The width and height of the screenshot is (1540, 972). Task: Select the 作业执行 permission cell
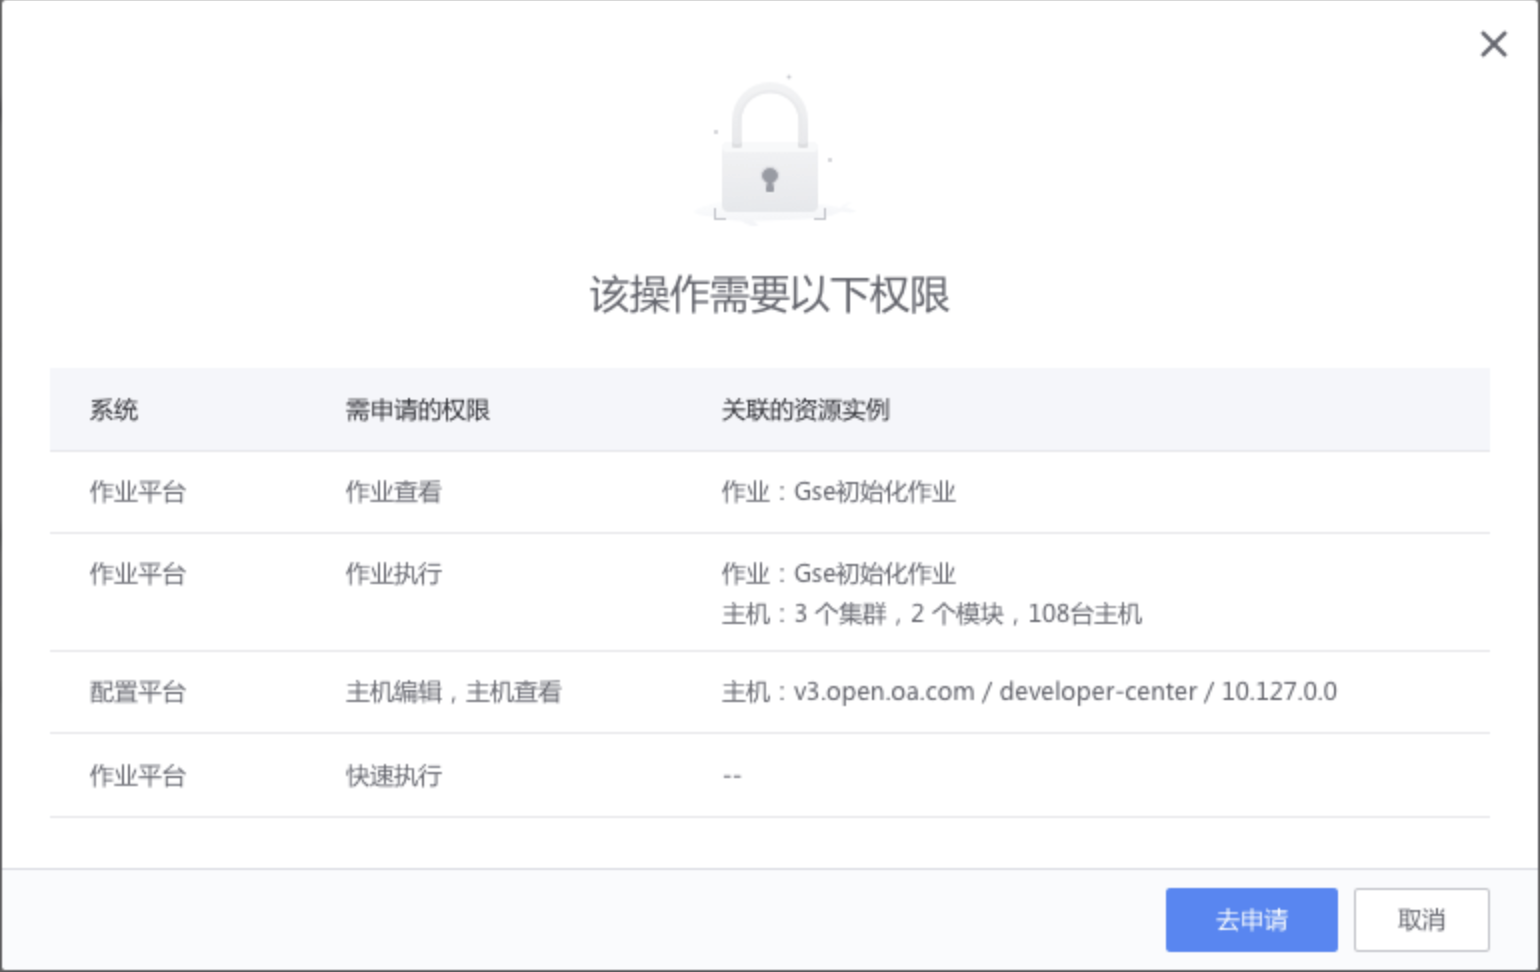pos(393,574)
